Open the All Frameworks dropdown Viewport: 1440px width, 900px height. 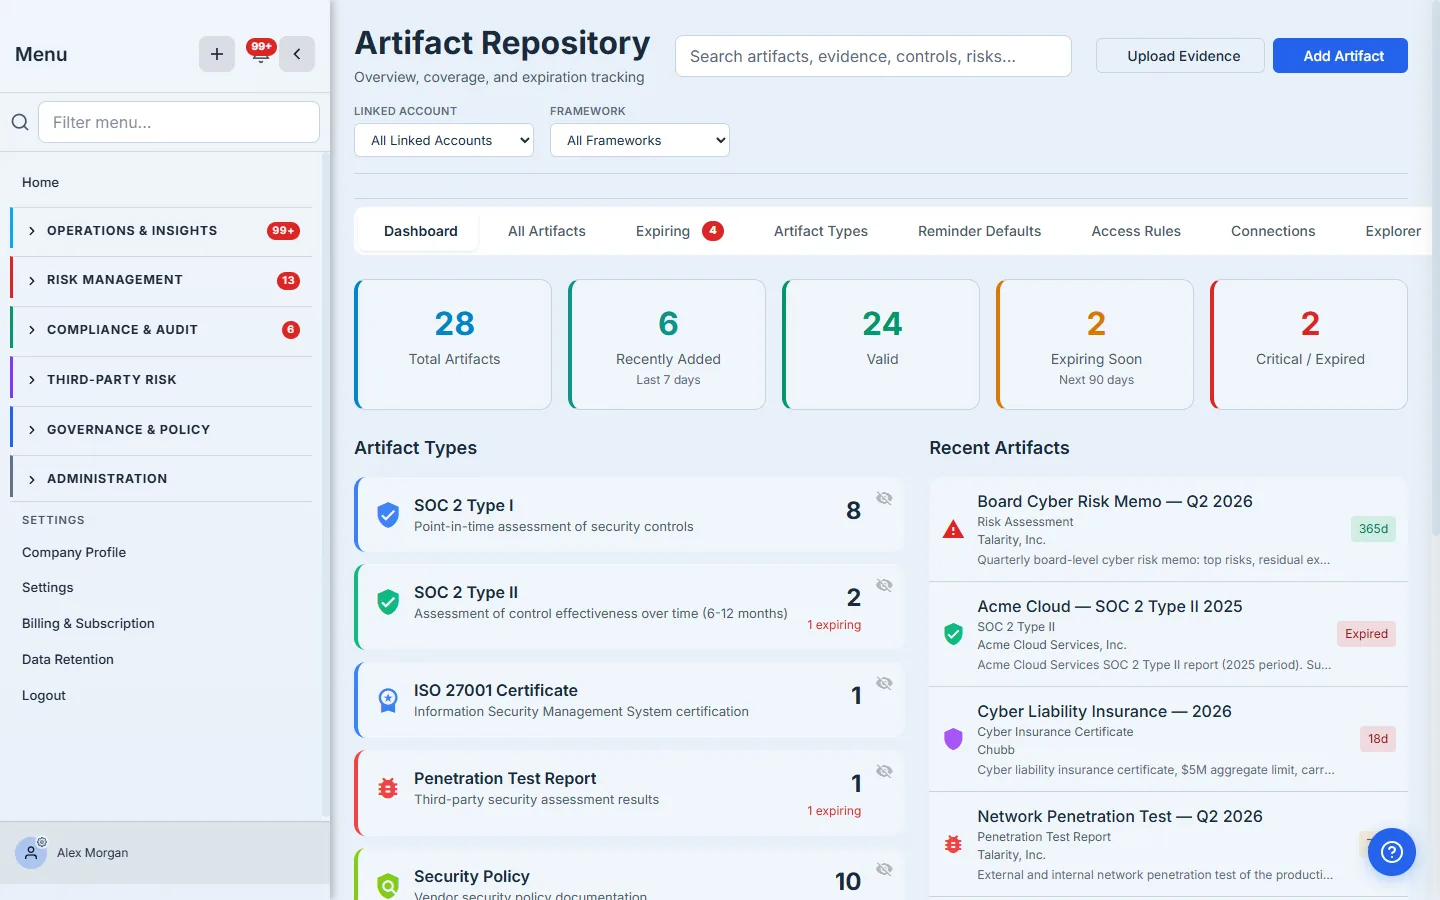(640, 140)
